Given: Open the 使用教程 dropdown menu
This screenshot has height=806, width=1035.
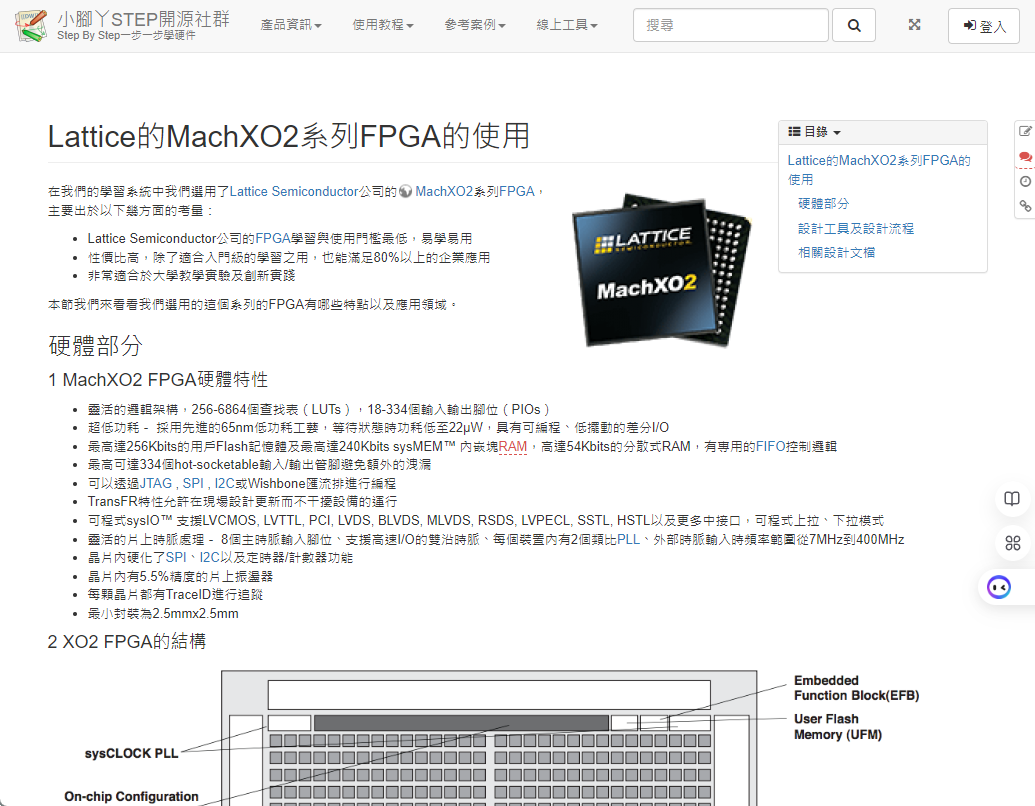Looking at the screenshot, I should coord(383,25).
